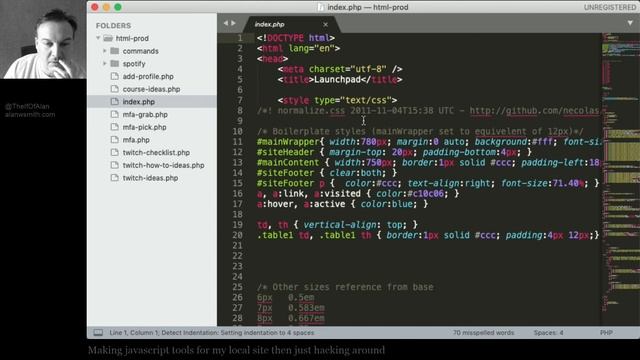Click the html-prod folder icon

click(108, 38)
